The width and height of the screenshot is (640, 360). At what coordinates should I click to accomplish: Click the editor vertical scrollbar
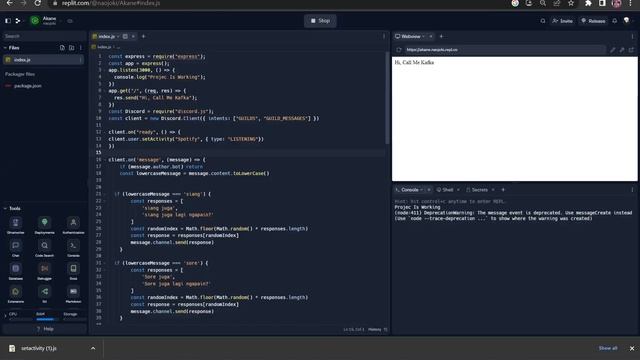coord(387,98)
